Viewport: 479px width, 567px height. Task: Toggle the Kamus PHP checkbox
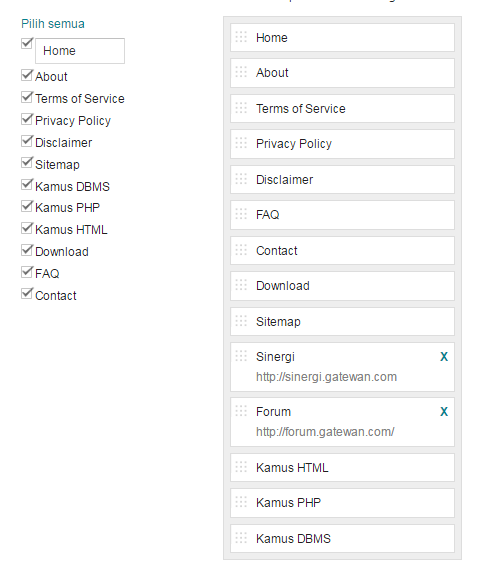click(x=27, y=206)
